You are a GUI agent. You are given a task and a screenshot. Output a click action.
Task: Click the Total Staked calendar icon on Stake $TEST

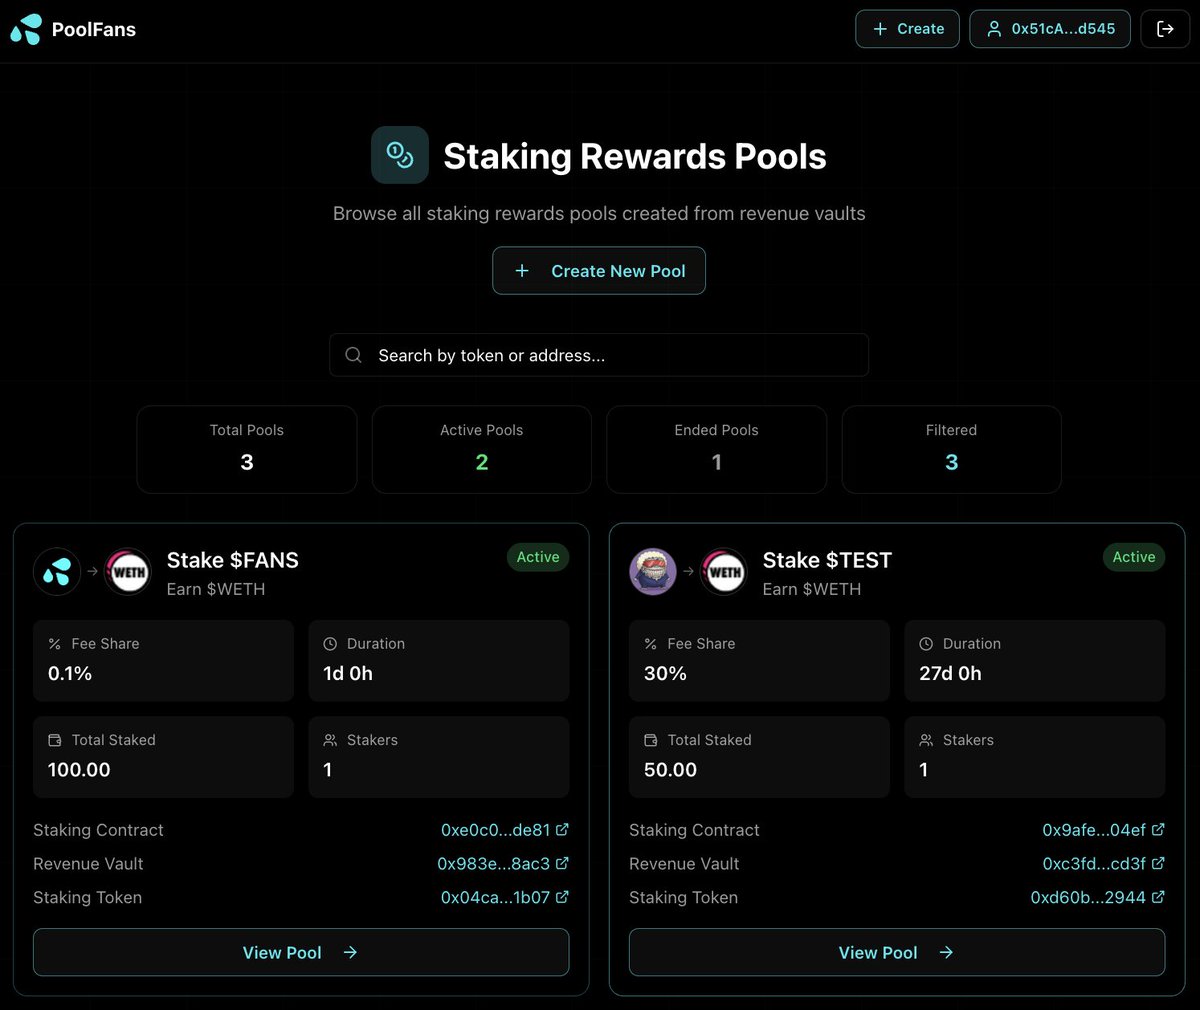pos(650,740)
